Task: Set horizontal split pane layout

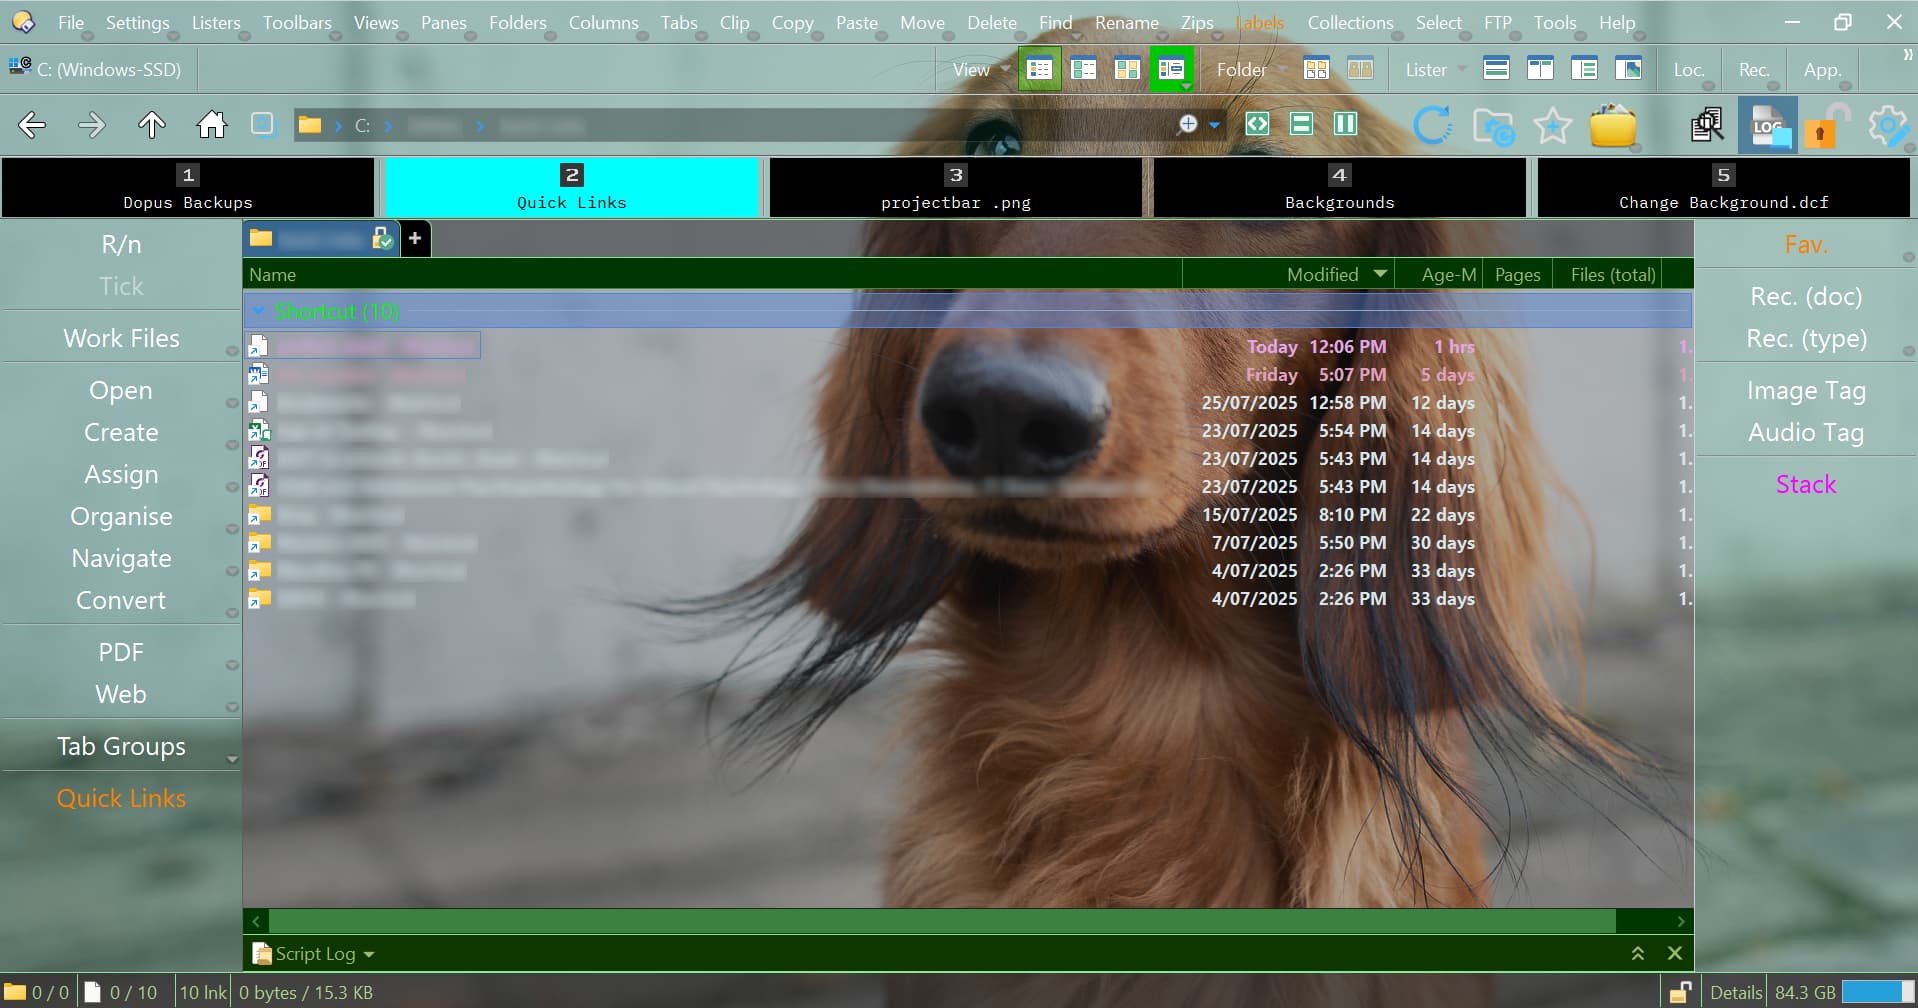Action: 1301,124
